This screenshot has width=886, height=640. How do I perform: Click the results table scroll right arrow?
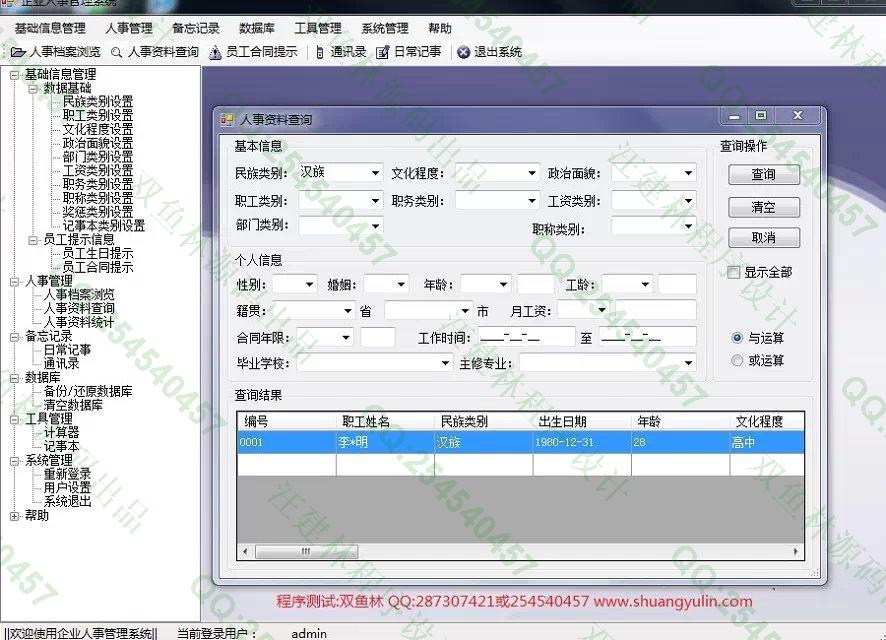(796, 551)
